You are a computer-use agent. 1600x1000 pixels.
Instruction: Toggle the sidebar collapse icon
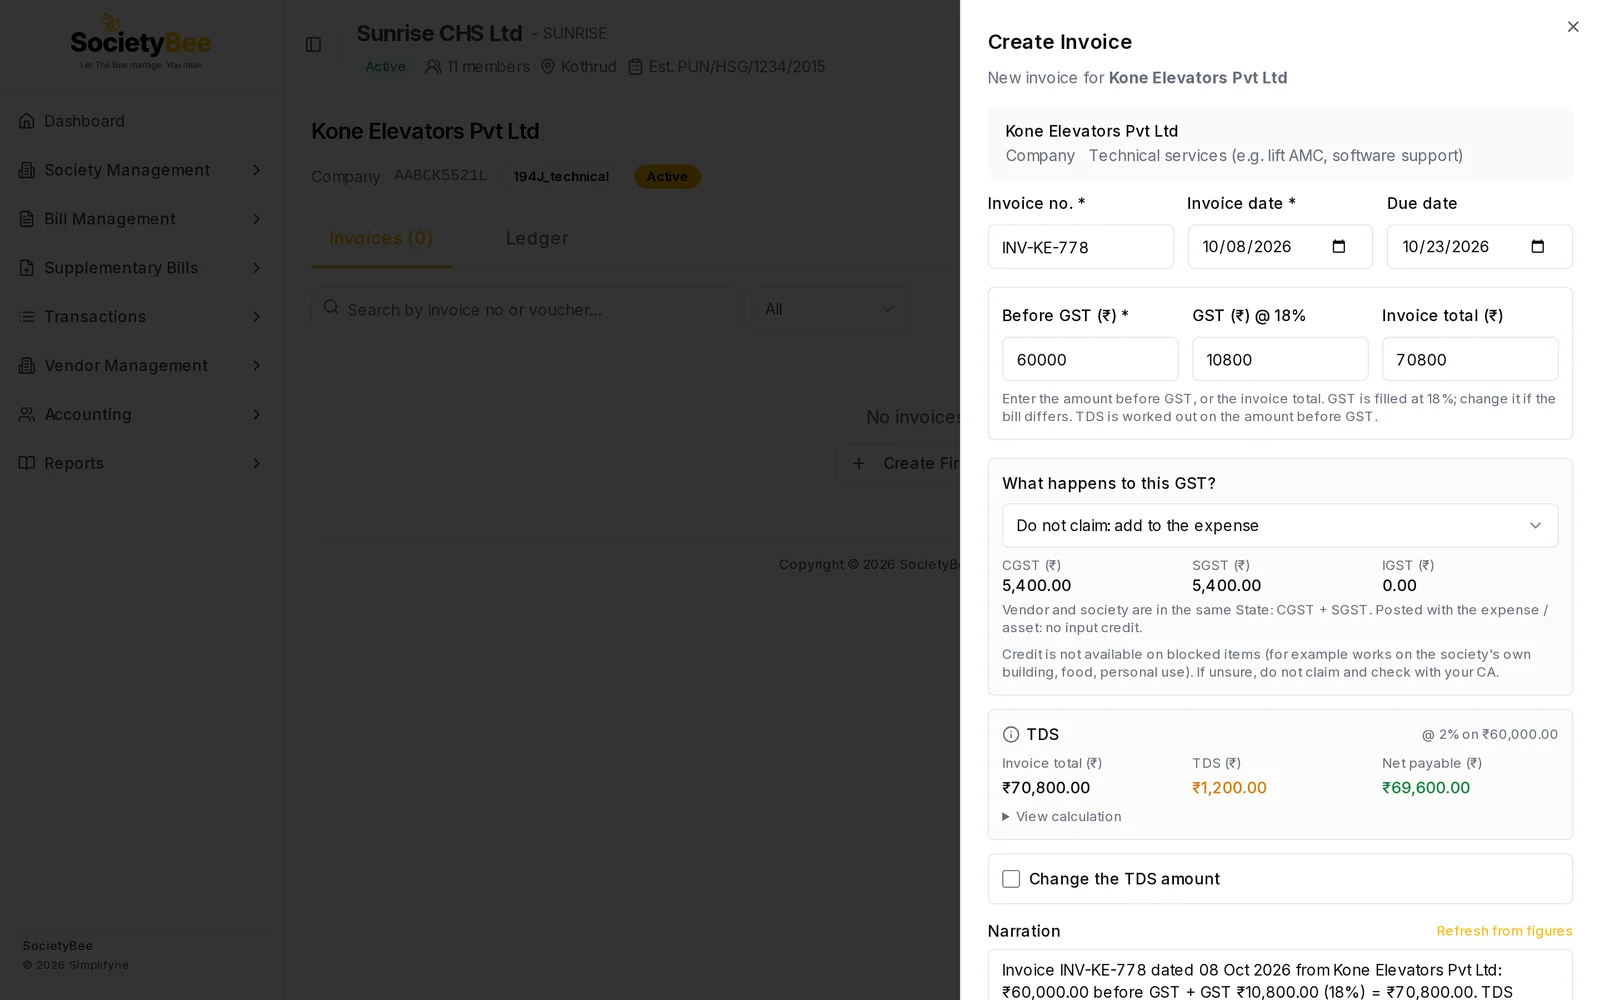click(x=313, y=44)
